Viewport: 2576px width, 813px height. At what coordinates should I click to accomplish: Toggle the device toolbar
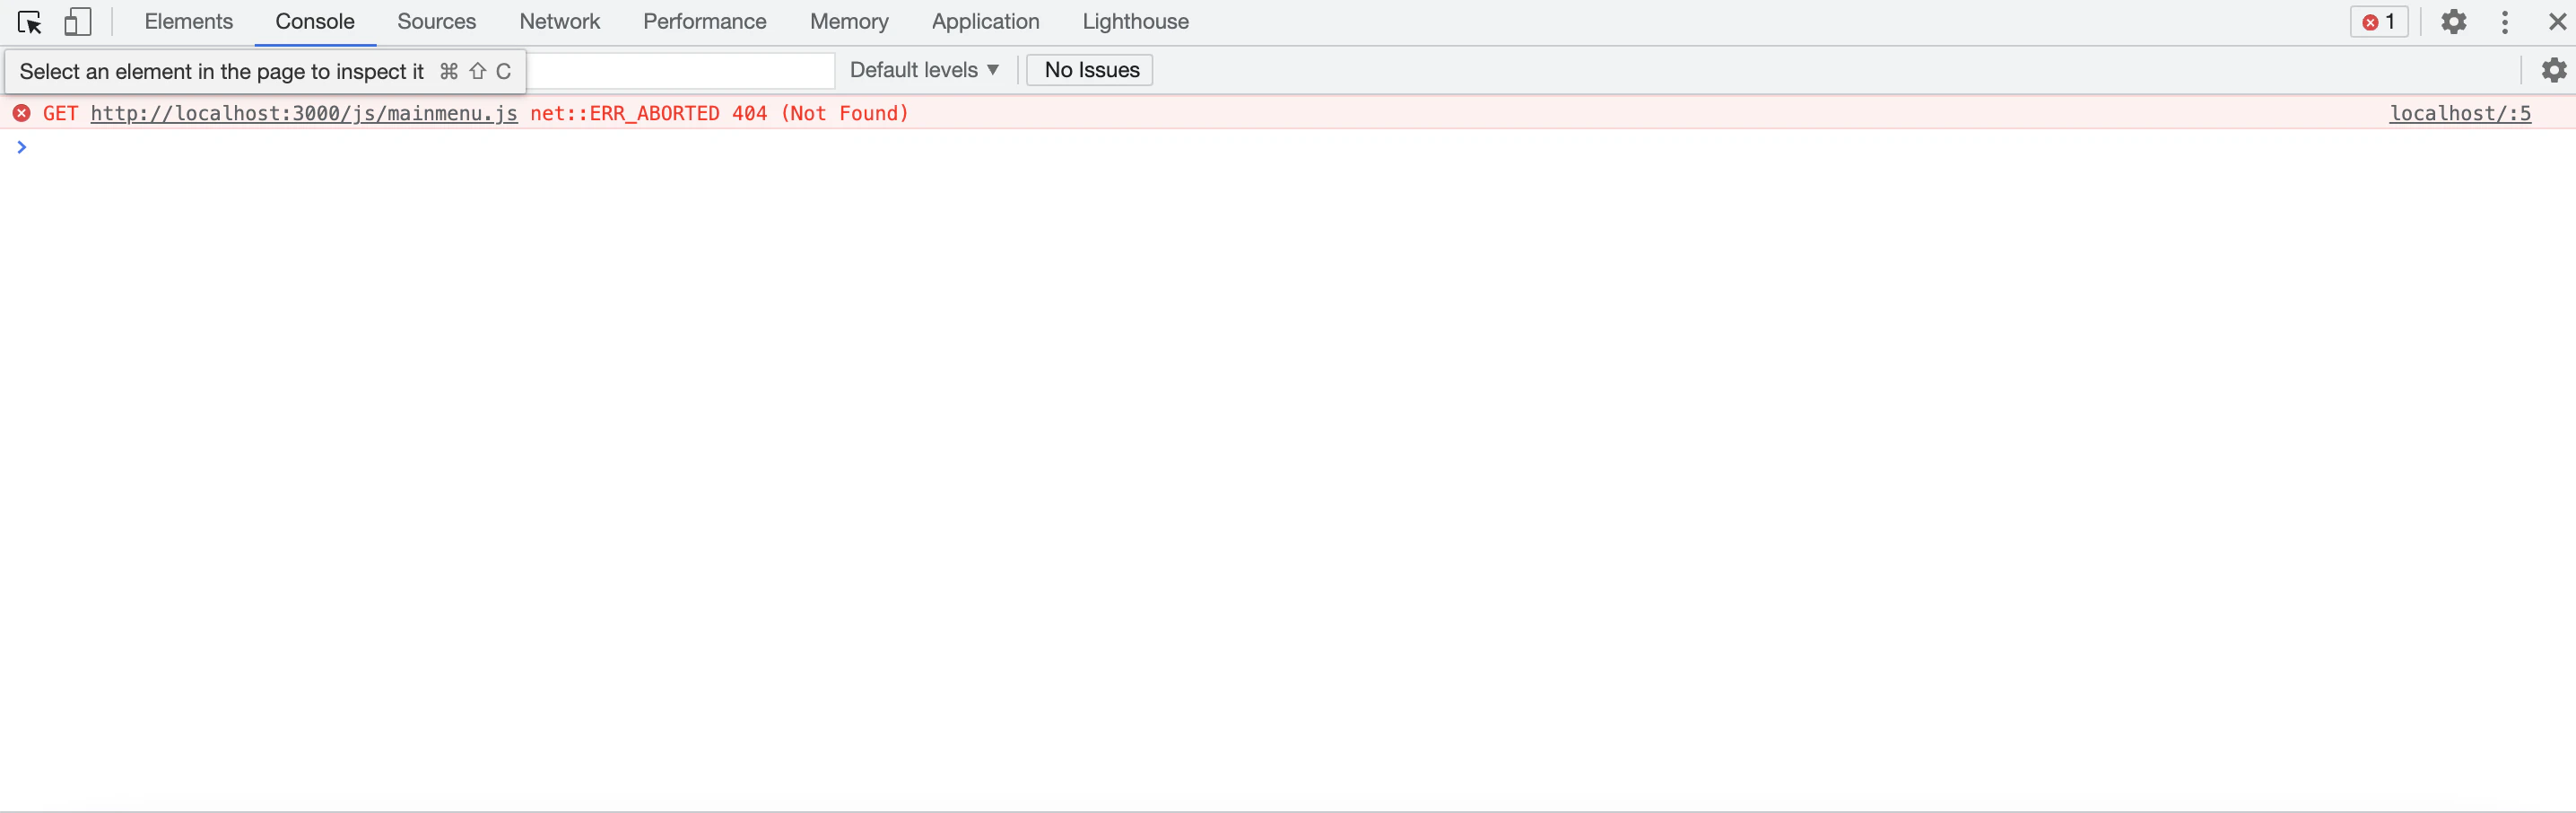77,21
